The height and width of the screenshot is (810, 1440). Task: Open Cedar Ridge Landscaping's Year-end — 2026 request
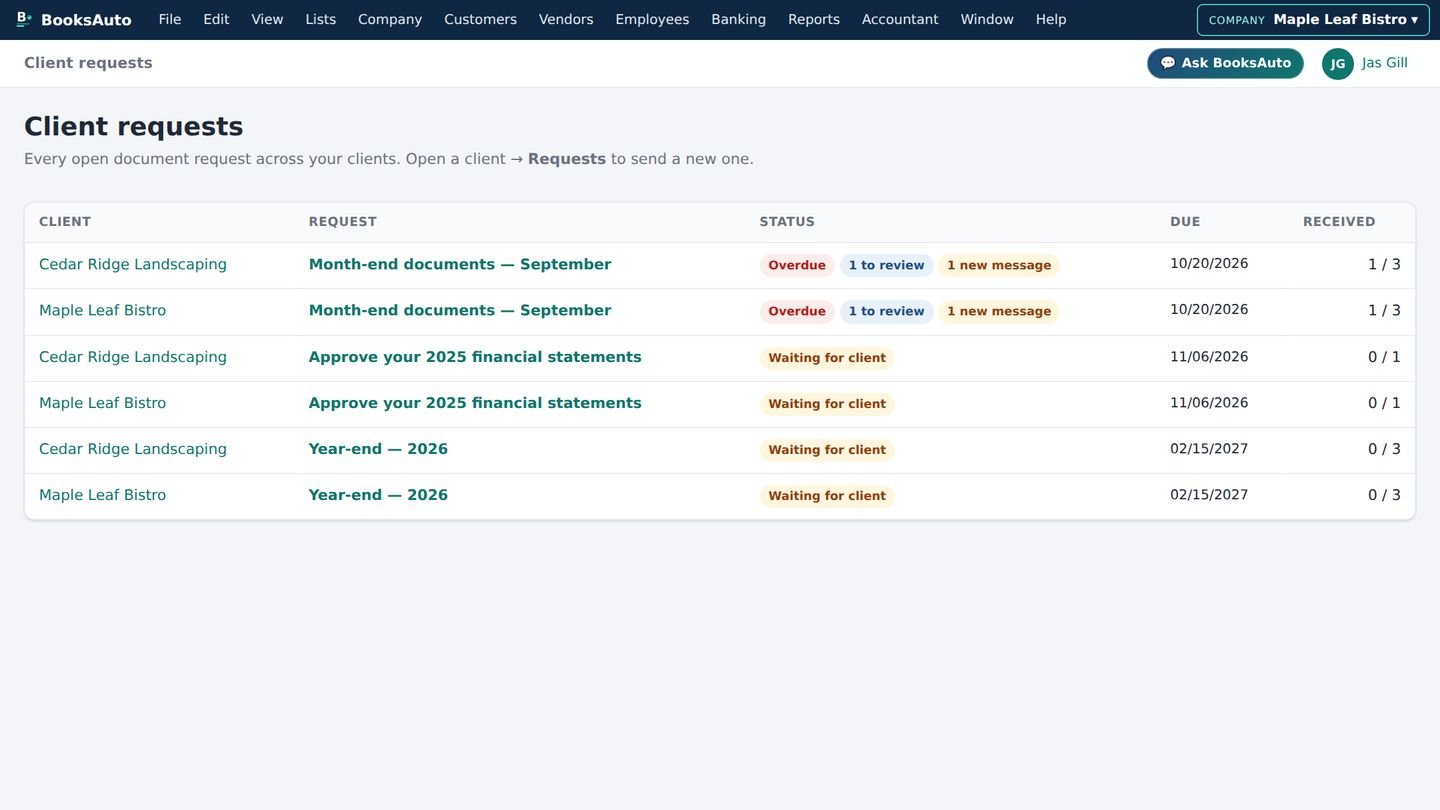[378, 449]
